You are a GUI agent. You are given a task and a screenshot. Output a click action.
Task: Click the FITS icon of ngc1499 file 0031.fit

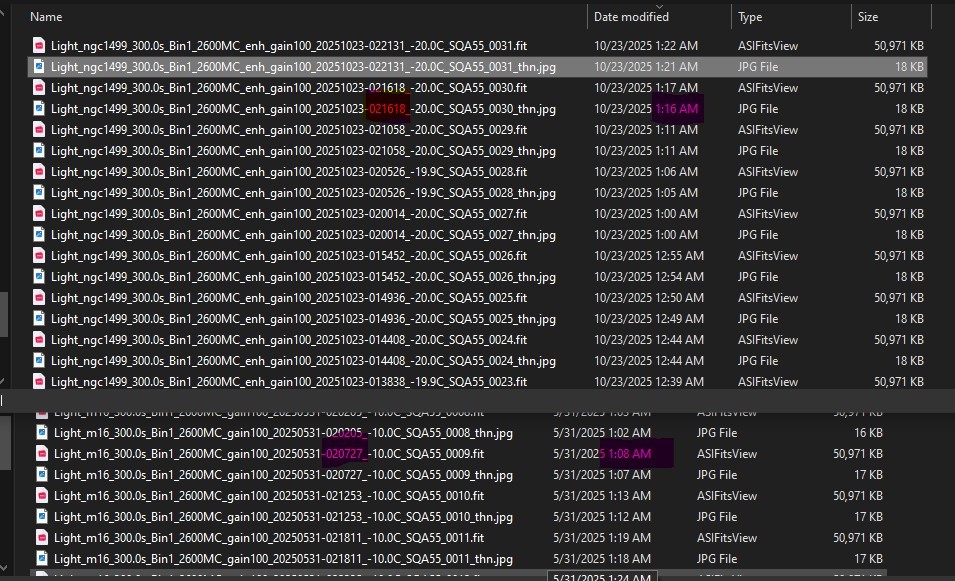(x=39, y=45)
